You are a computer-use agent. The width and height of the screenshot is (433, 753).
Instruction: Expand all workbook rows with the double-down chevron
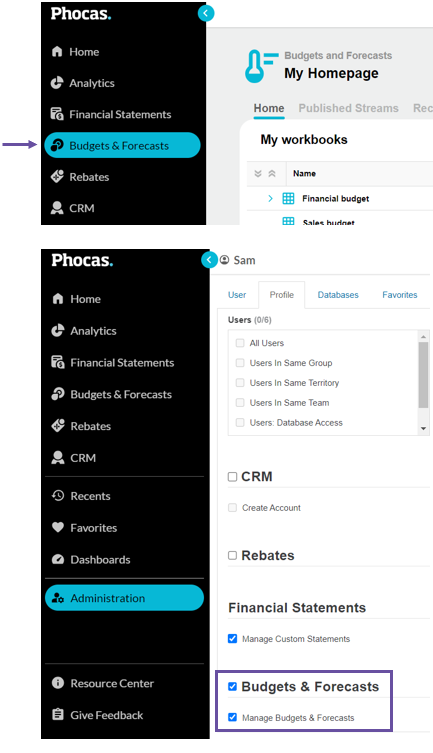pos(258,173)
